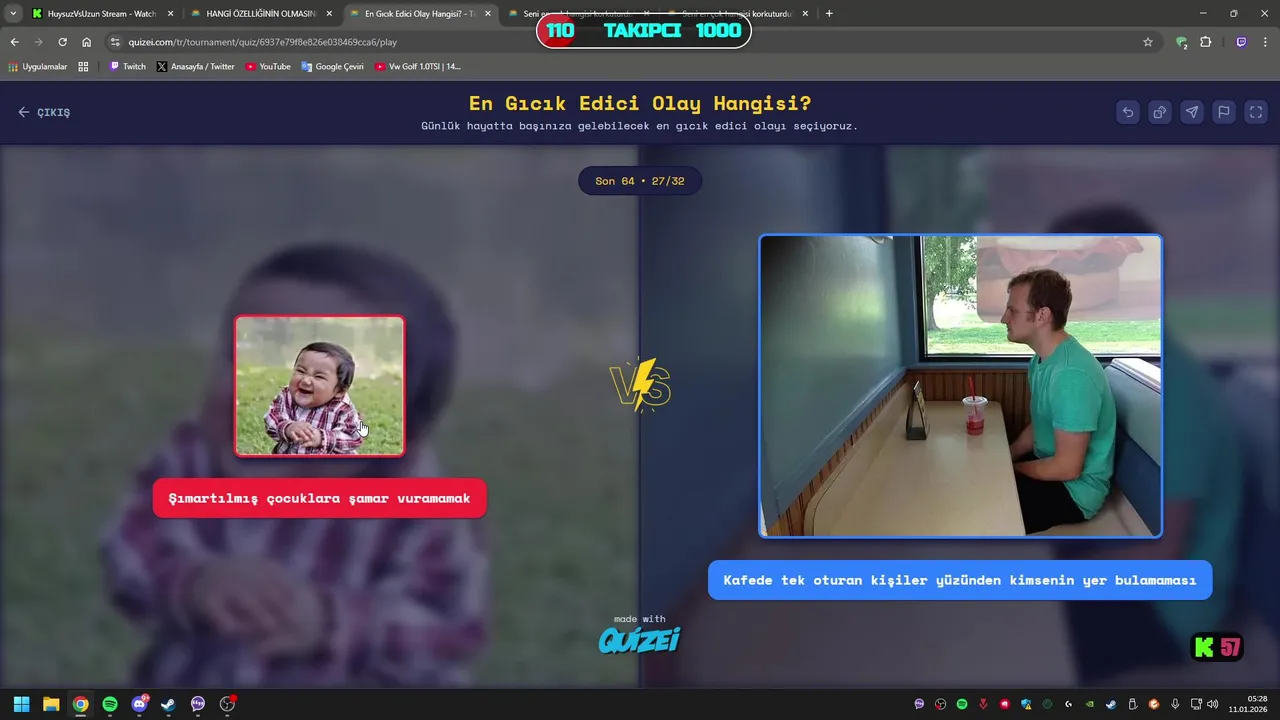Report the quiz with the flag icon
Screen dimensions: 1280x720
coord(1224,112)
